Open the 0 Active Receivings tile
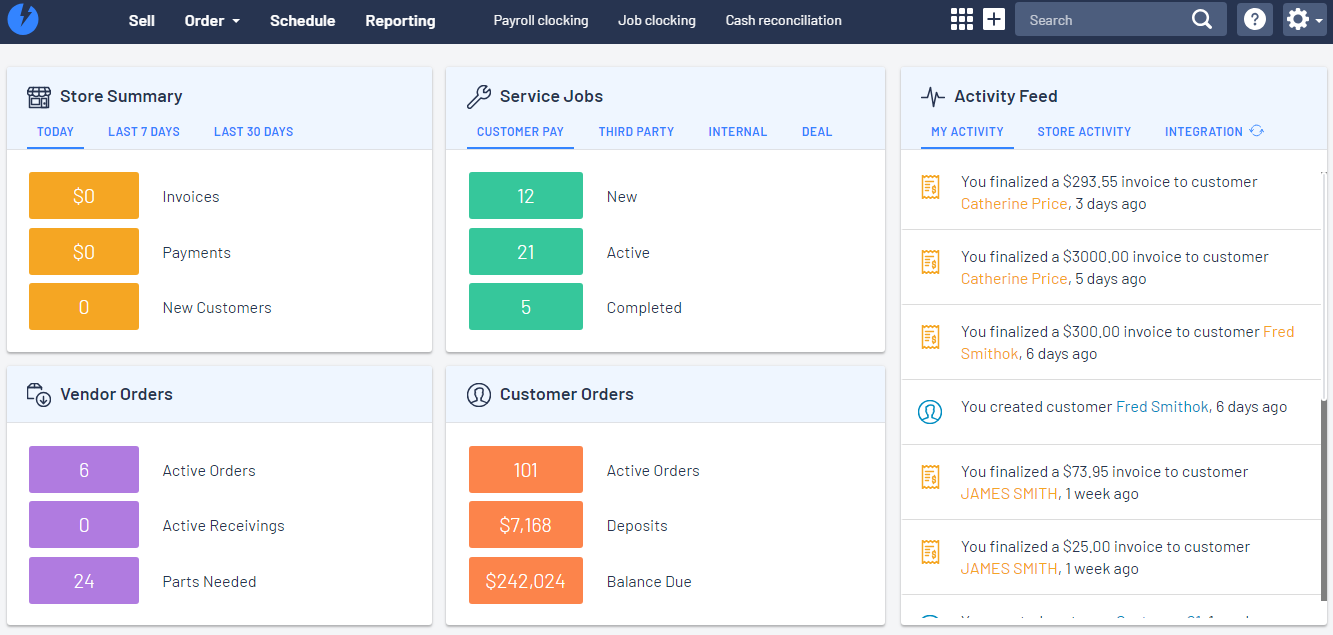The height and width of the screenshot is (635, 1333). pyautogui.click(x=84, y=525)
